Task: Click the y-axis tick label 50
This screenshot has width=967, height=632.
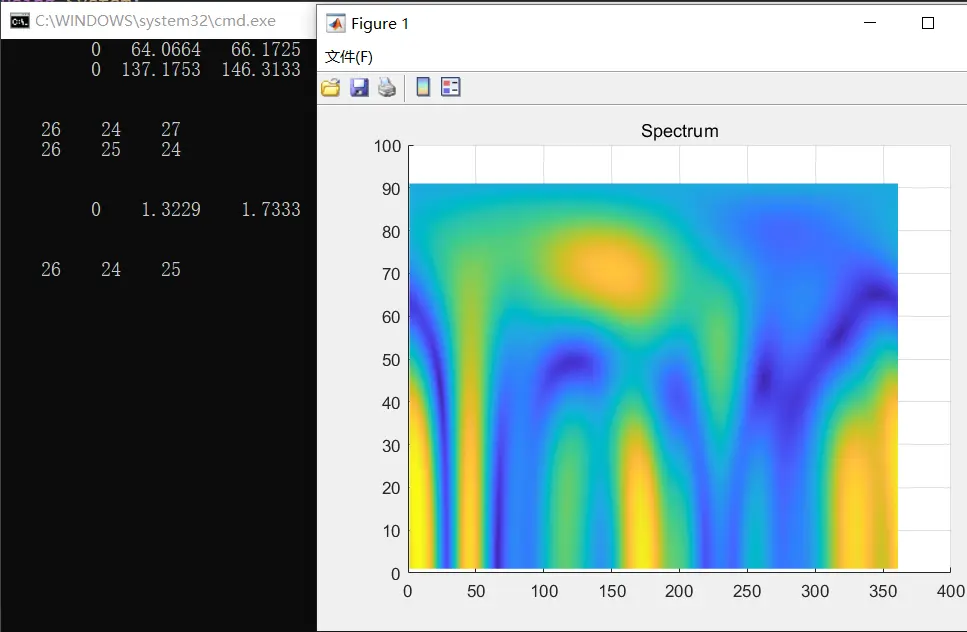Action: pos(391,360)
